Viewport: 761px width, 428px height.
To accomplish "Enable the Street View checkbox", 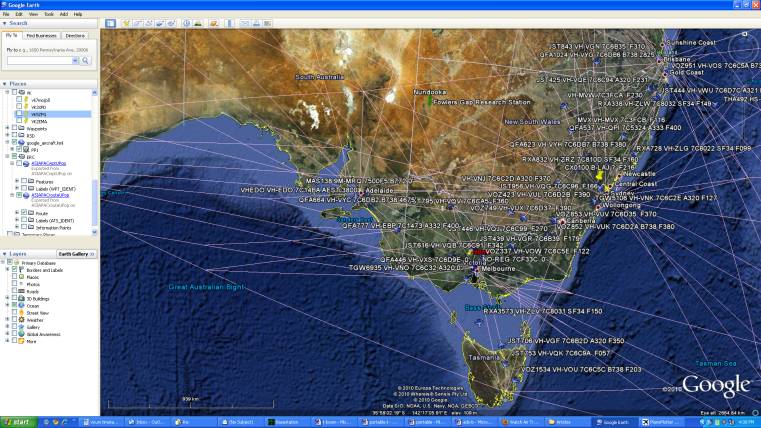I will click(15, 313).
